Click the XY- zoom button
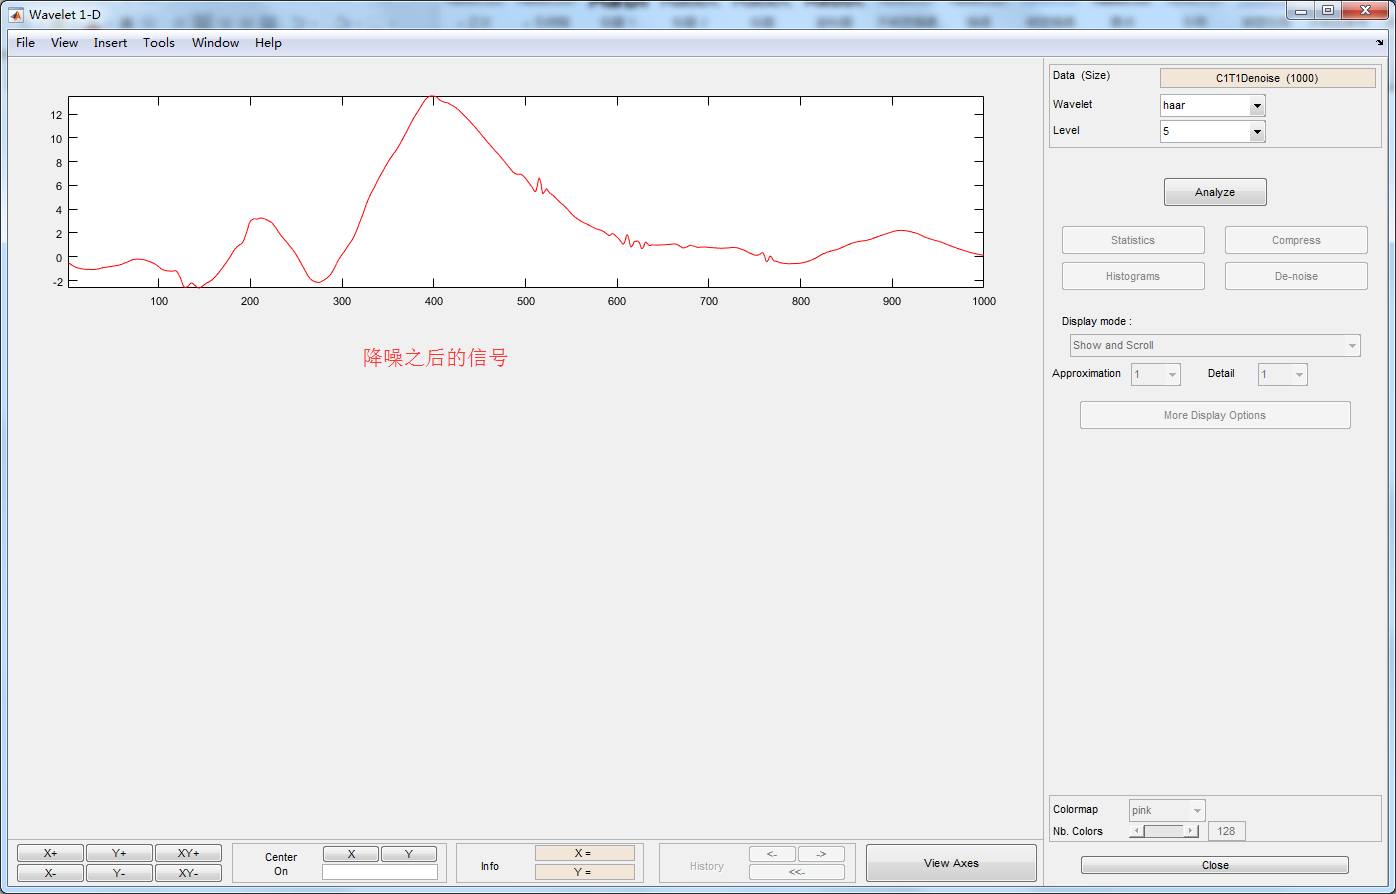The width and height of the screenshot is (1396, 894). coord(188,873)
